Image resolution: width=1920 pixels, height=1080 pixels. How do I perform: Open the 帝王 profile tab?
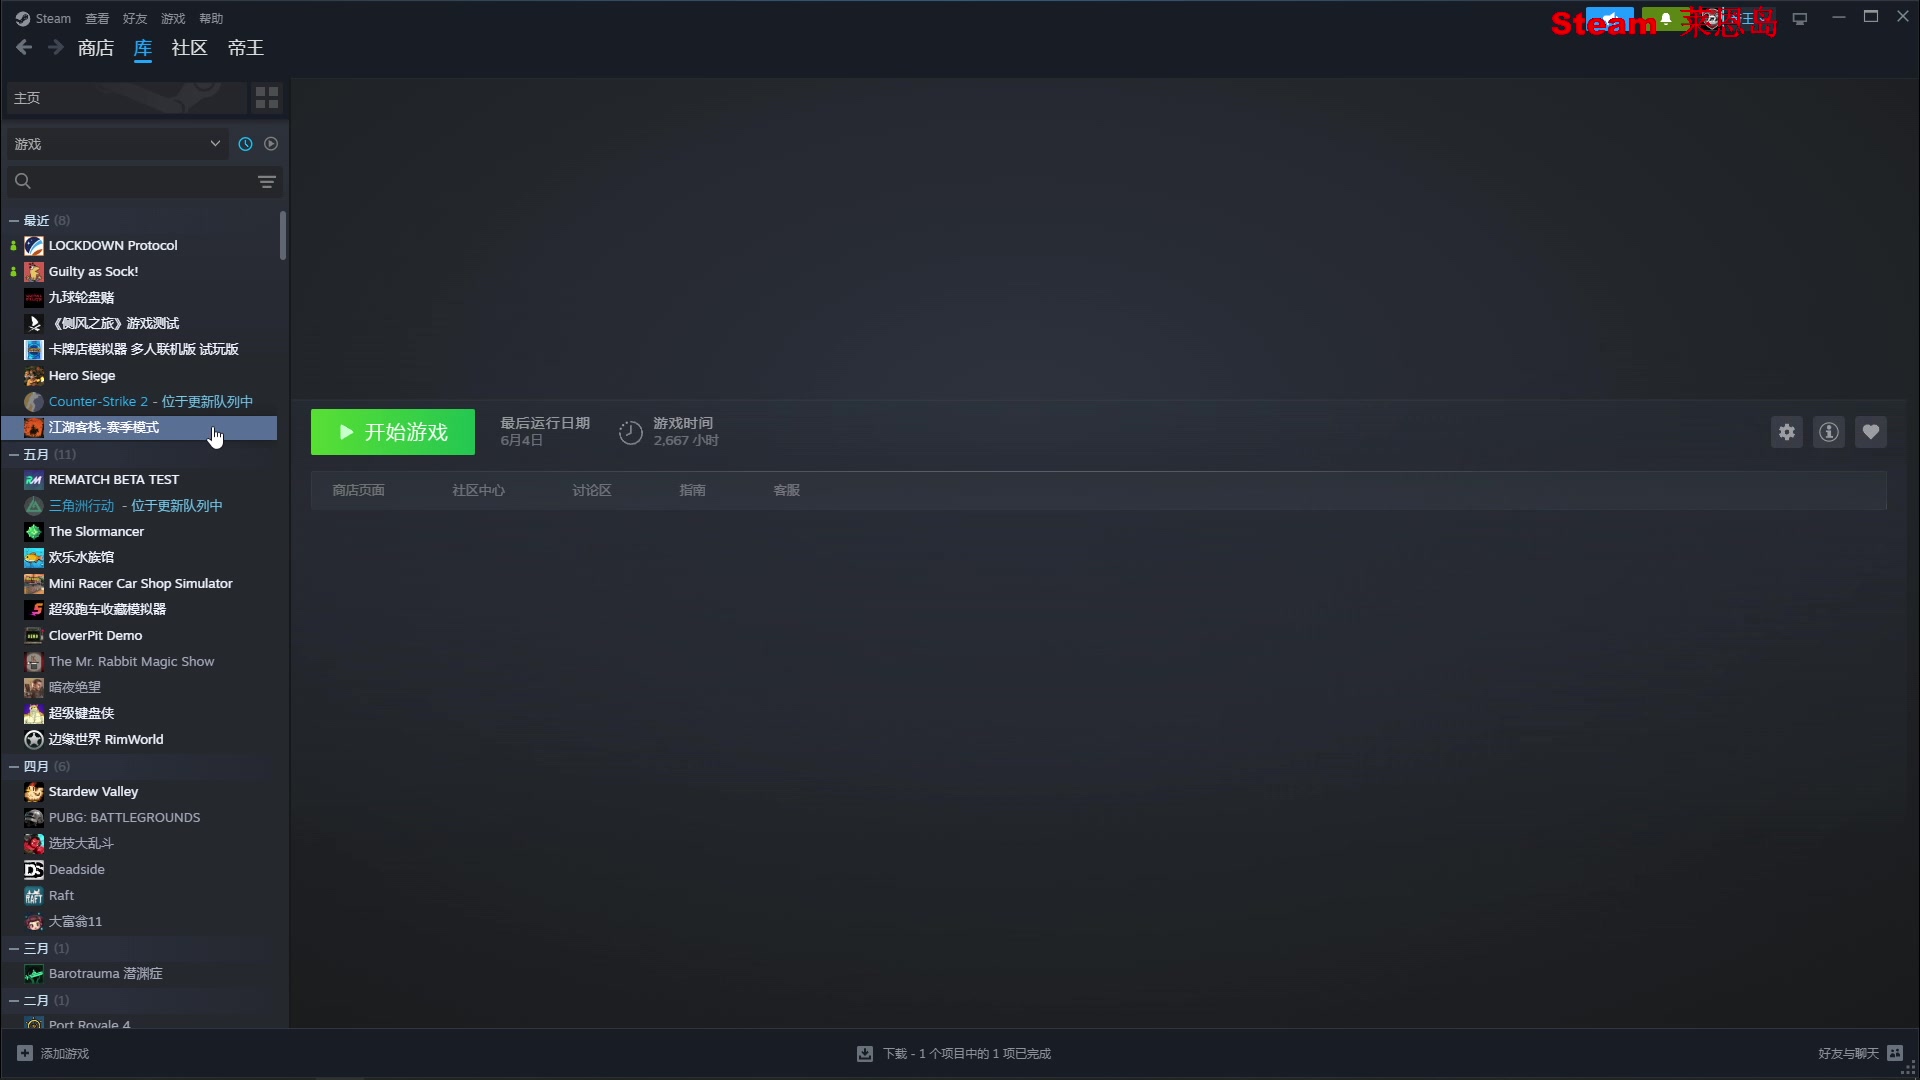coord(246,48)
